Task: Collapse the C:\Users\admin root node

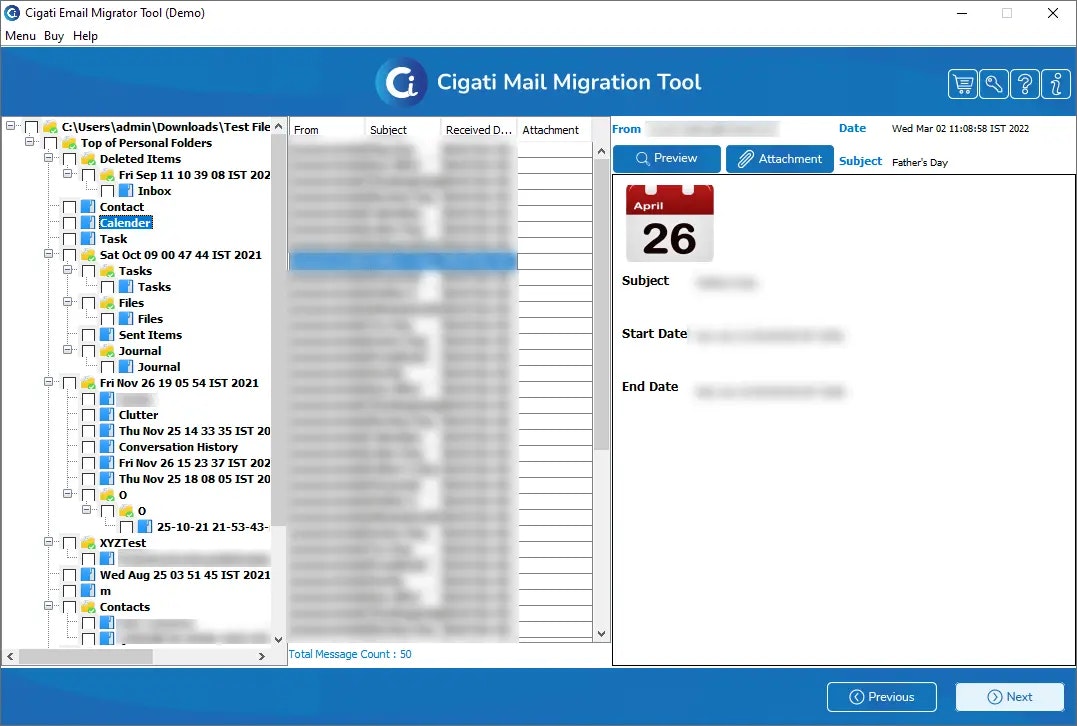Action: [10, 126]
